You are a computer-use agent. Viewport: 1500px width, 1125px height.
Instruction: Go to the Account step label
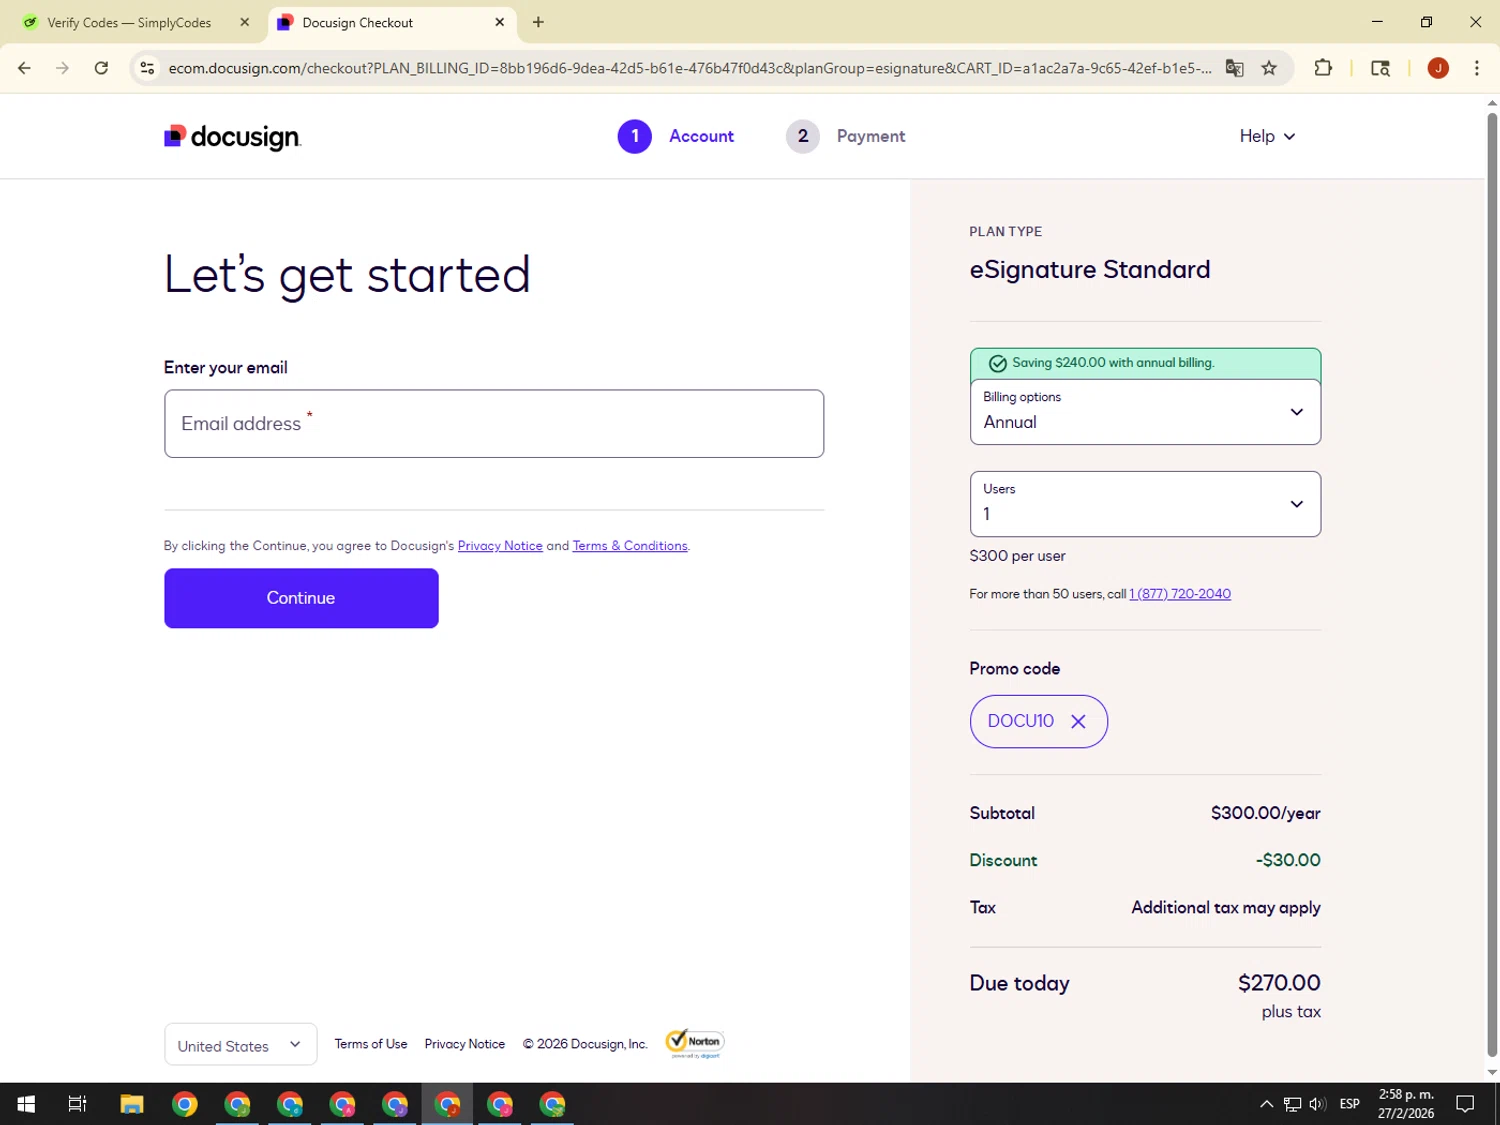[701, 136]
